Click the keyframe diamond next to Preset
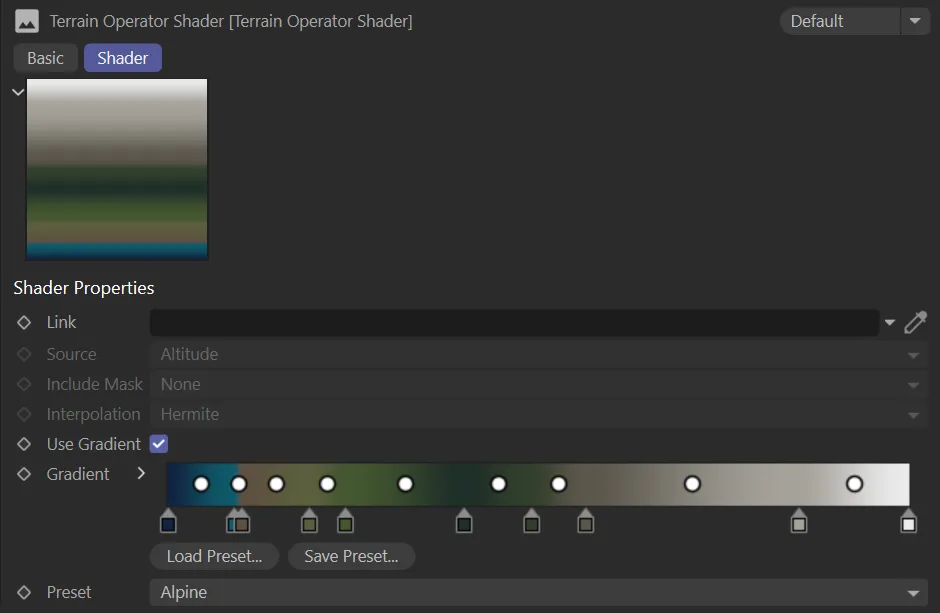940x613 pixels. pyautogui.click(x=24, y=592)
